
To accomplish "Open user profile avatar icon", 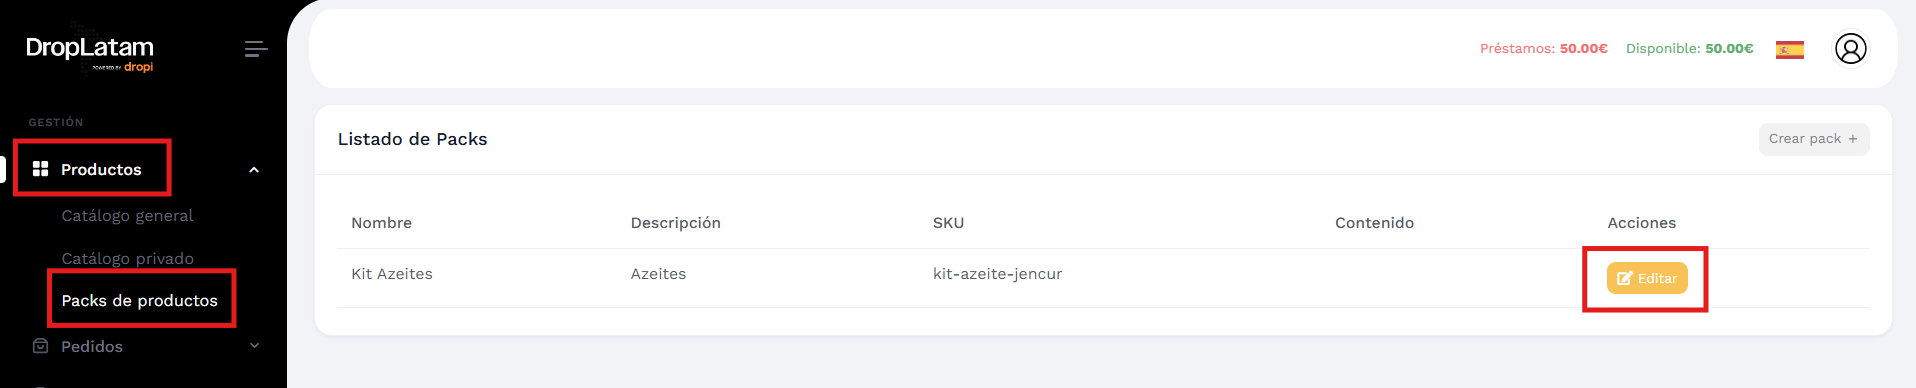I will pyautogui.click(x=1850, y=48).
